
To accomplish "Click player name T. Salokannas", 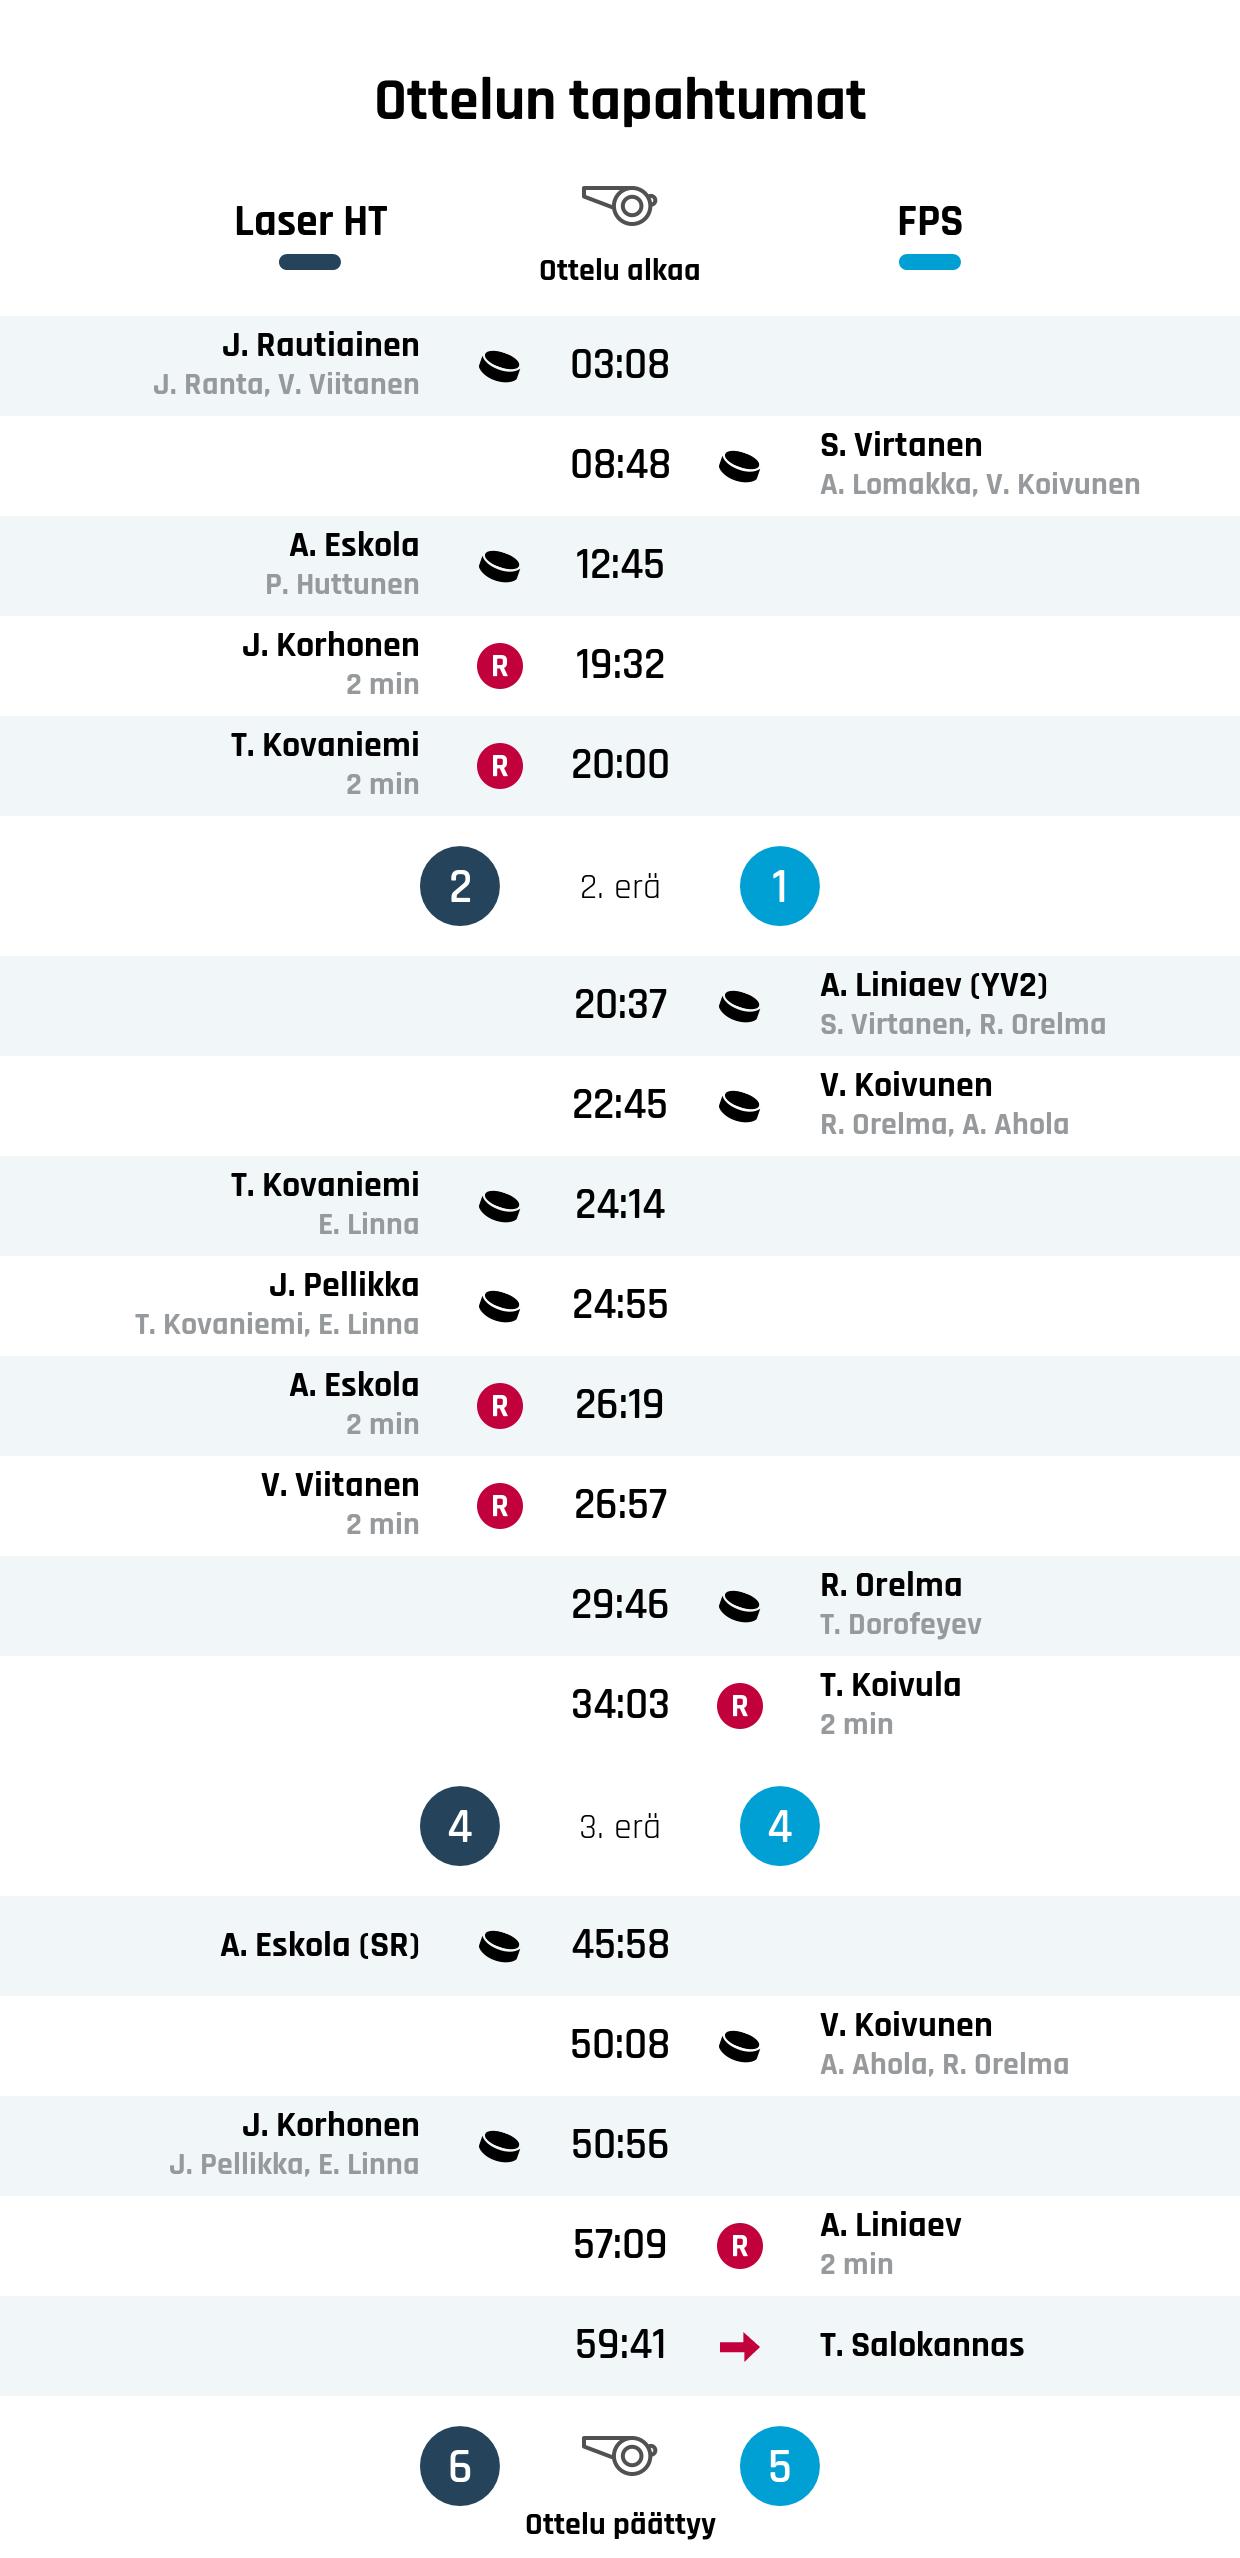I will [x=922, y=2345].
